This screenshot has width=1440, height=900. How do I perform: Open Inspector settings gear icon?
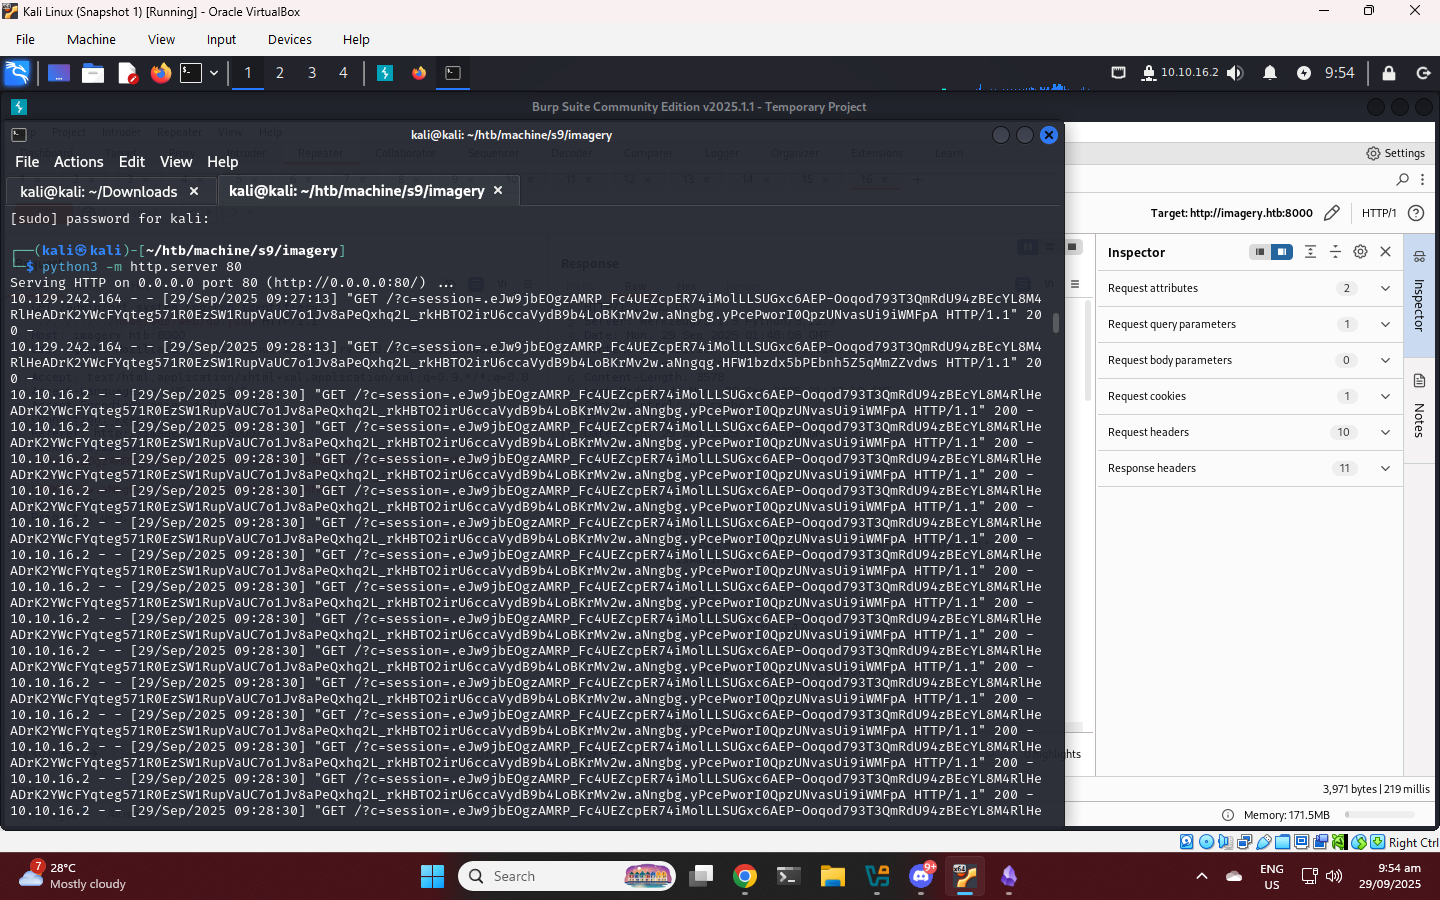[x=1360, y=252]
